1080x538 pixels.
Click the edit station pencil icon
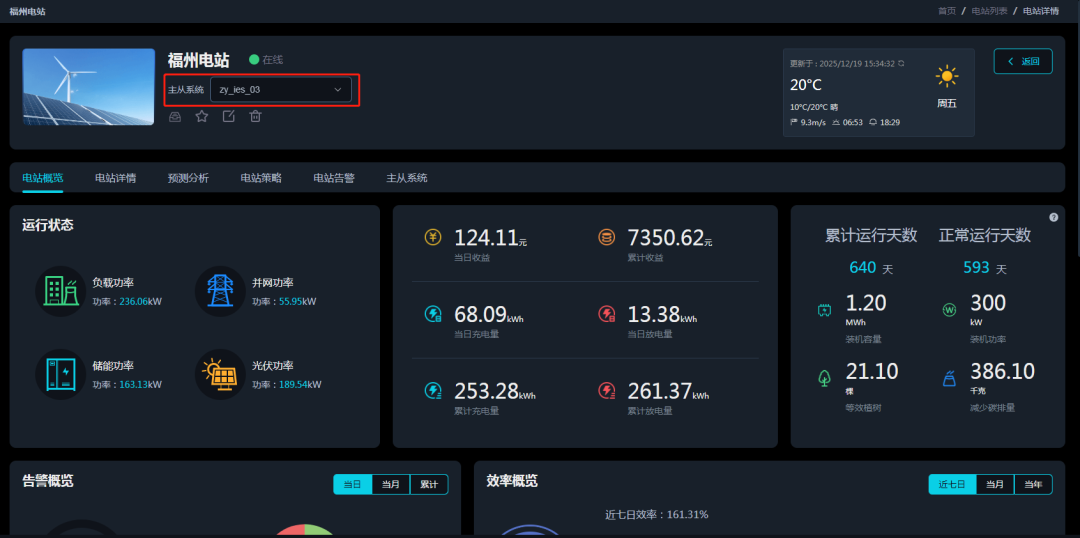click(x=229, y=116)
